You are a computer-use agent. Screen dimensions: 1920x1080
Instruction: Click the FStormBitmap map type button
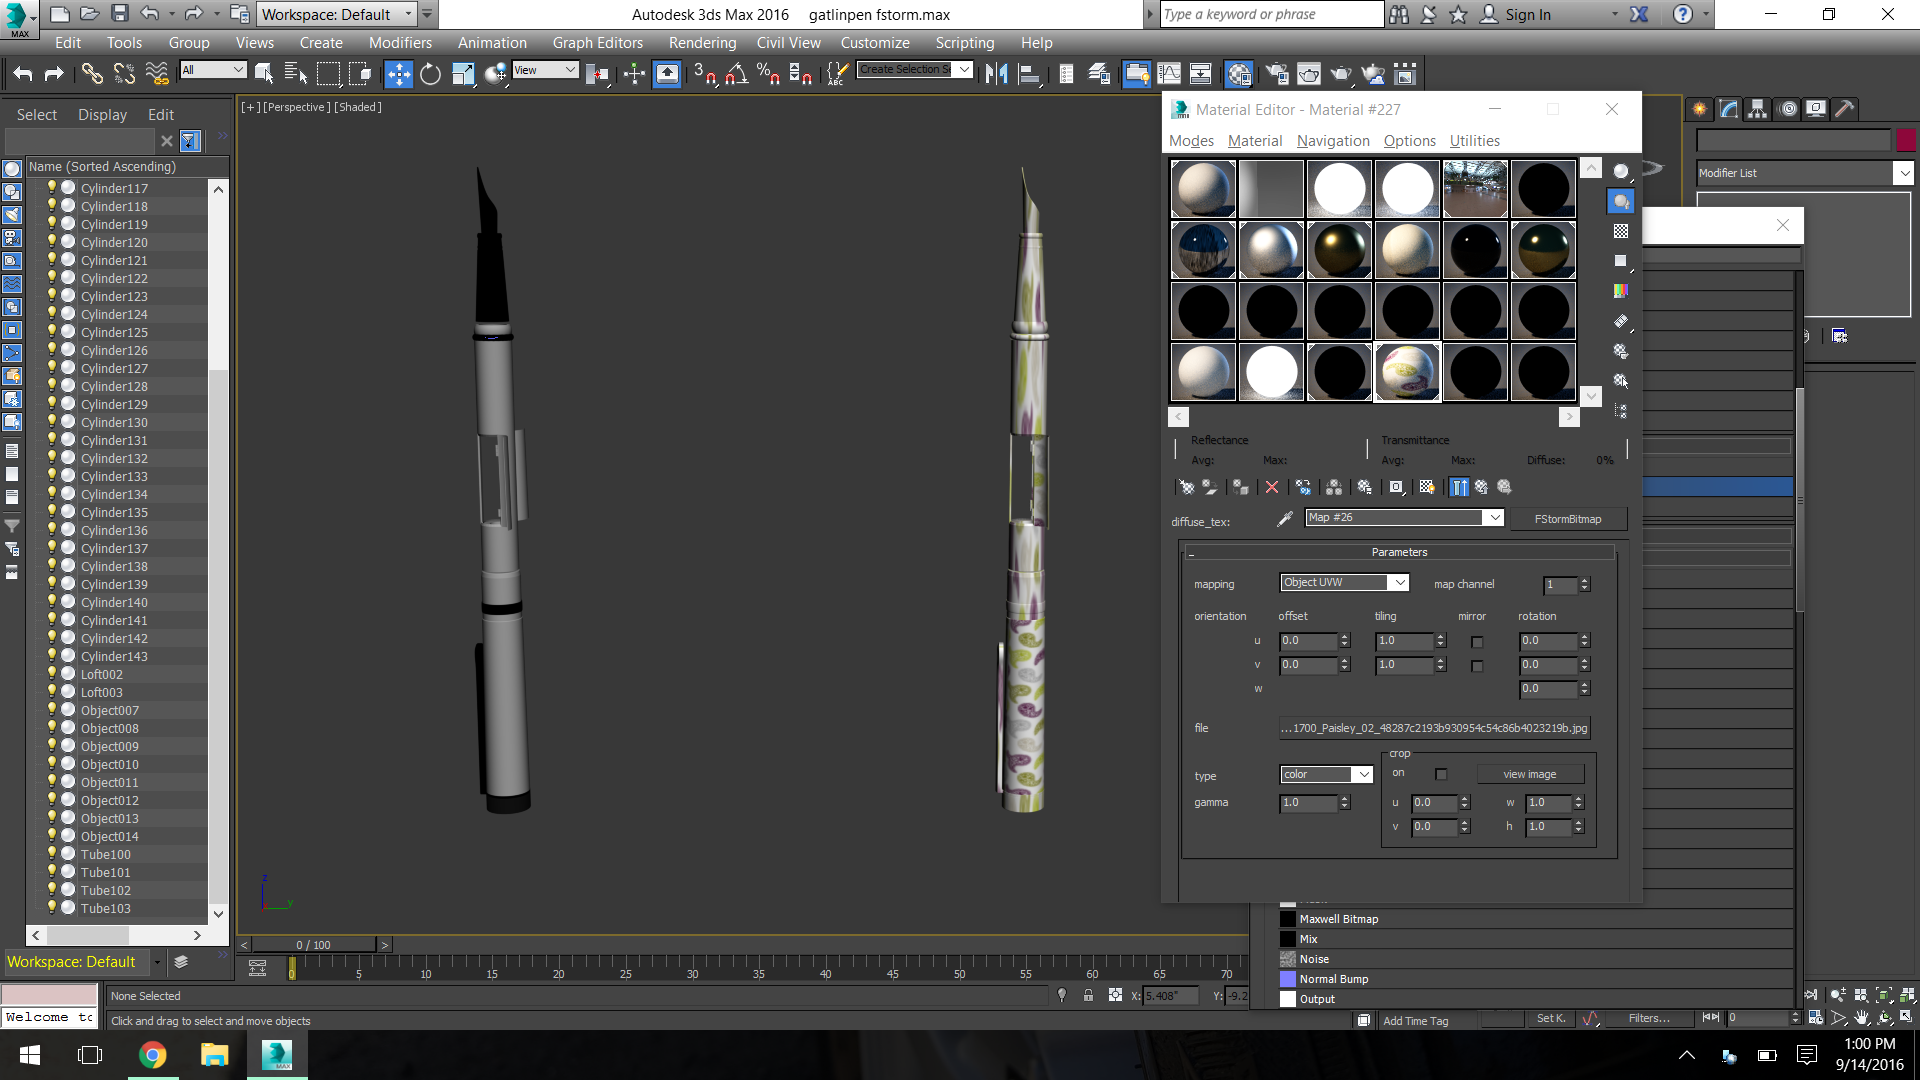(1567, 519)
